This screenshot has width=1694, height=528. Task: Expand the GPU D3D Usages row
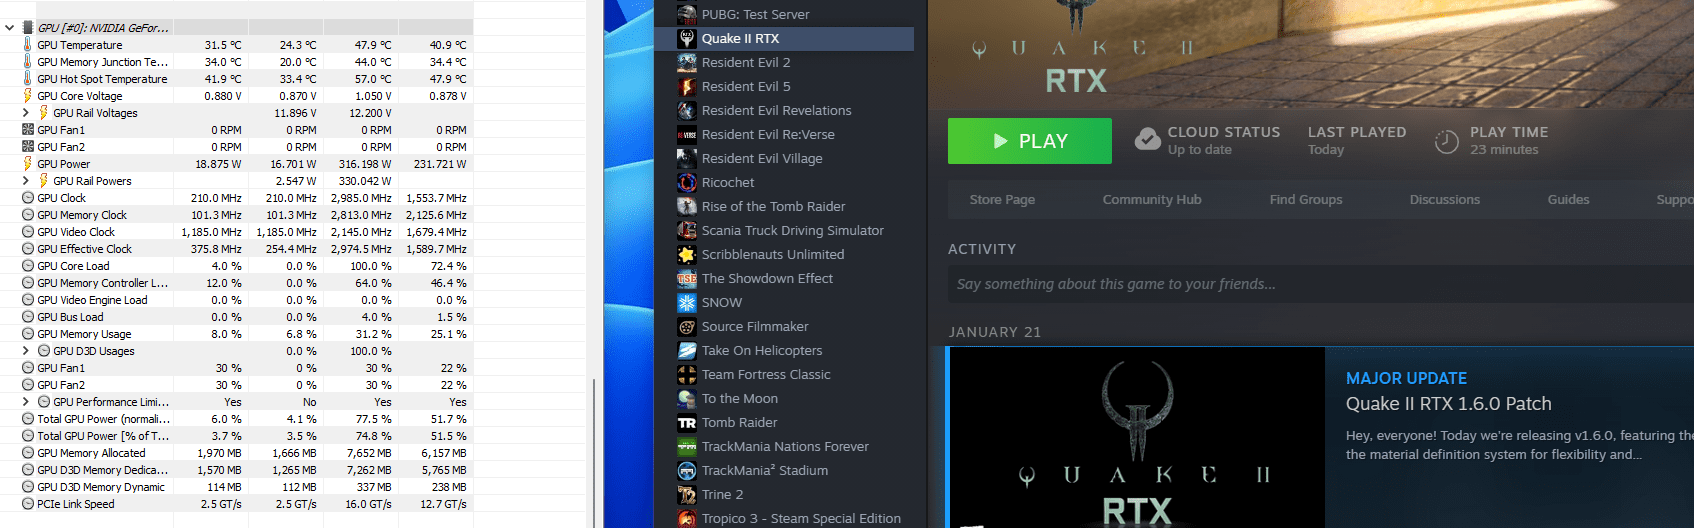tap(26, 351)
